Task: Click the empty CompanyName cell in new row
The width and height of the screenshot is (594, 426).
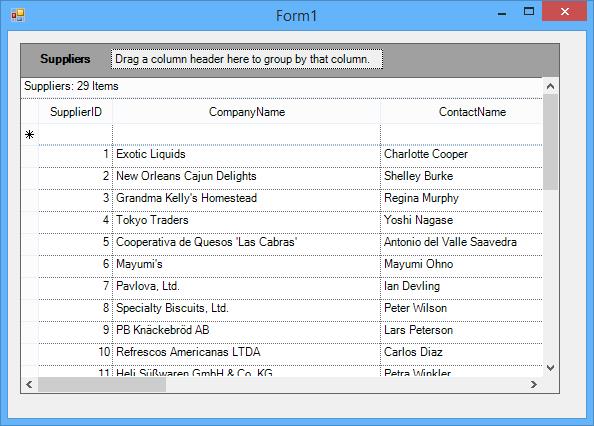Action: 247,134
